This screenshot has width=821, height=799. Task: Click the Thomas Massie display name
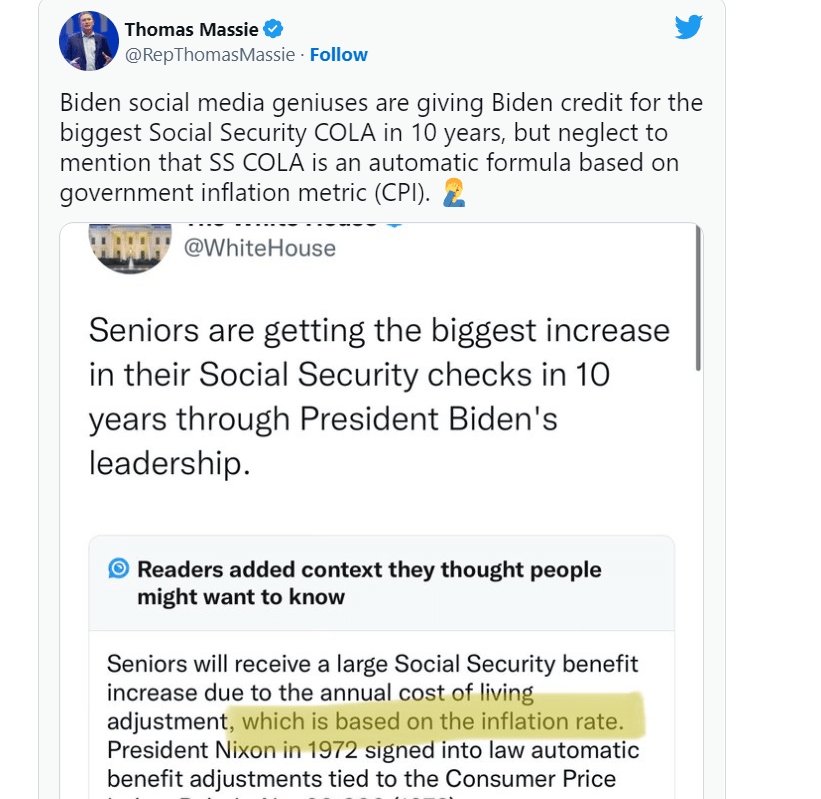click(x=191, y=29)
